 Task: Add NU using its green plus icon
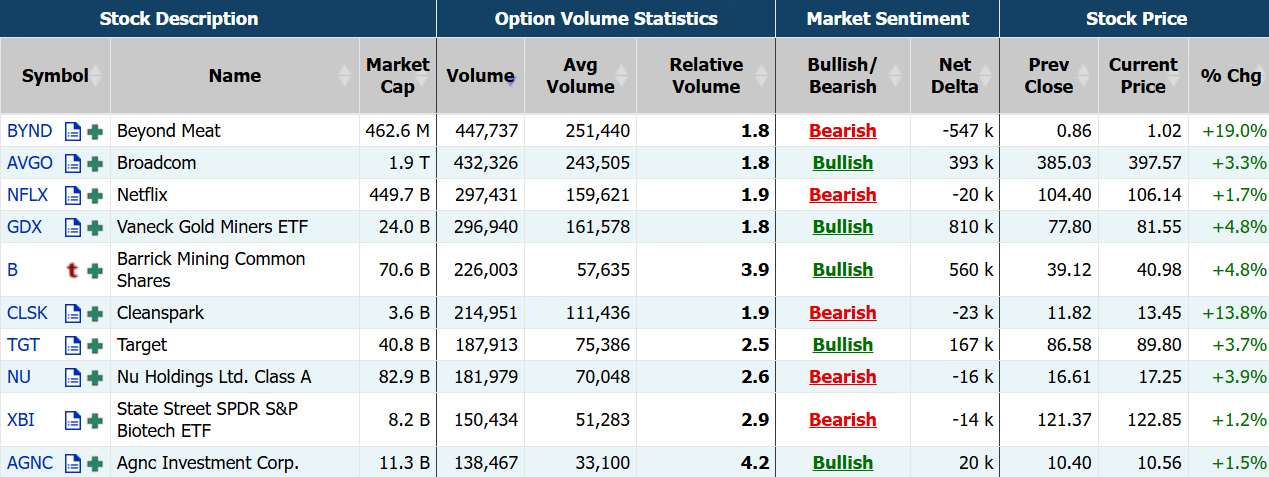pos(95,377)
